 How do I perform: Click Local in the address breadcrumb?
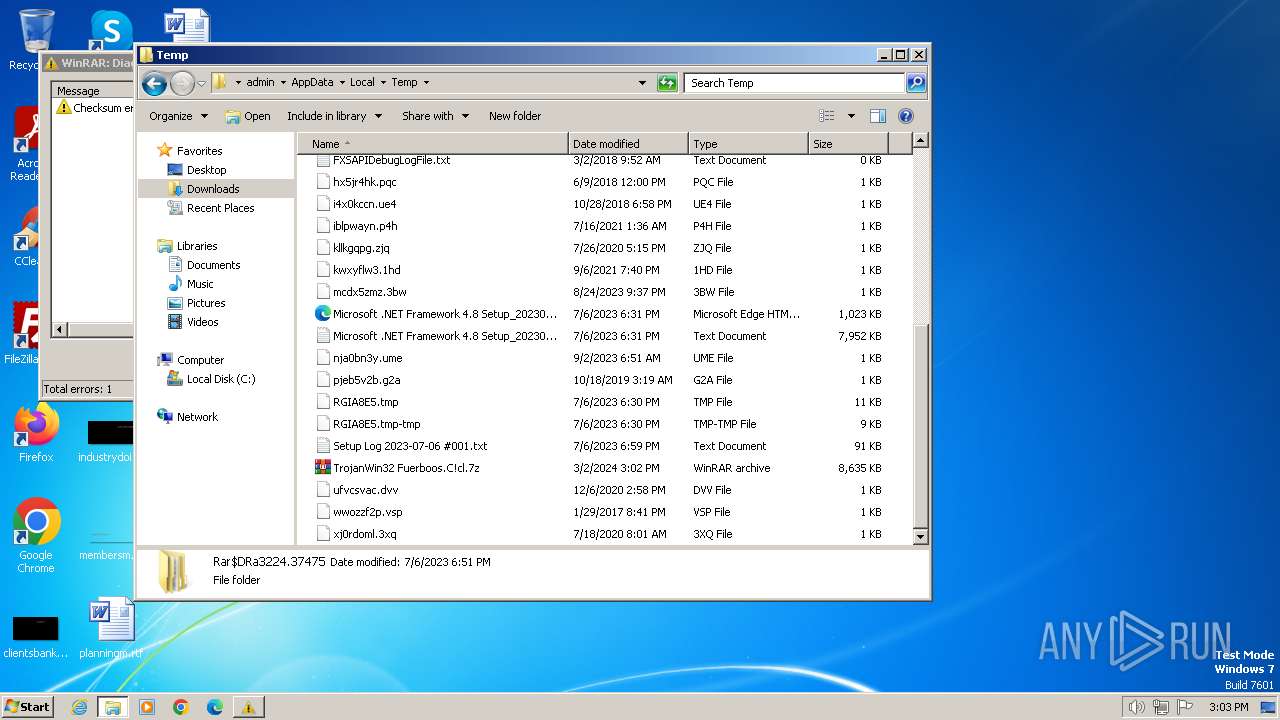point(362,83)
